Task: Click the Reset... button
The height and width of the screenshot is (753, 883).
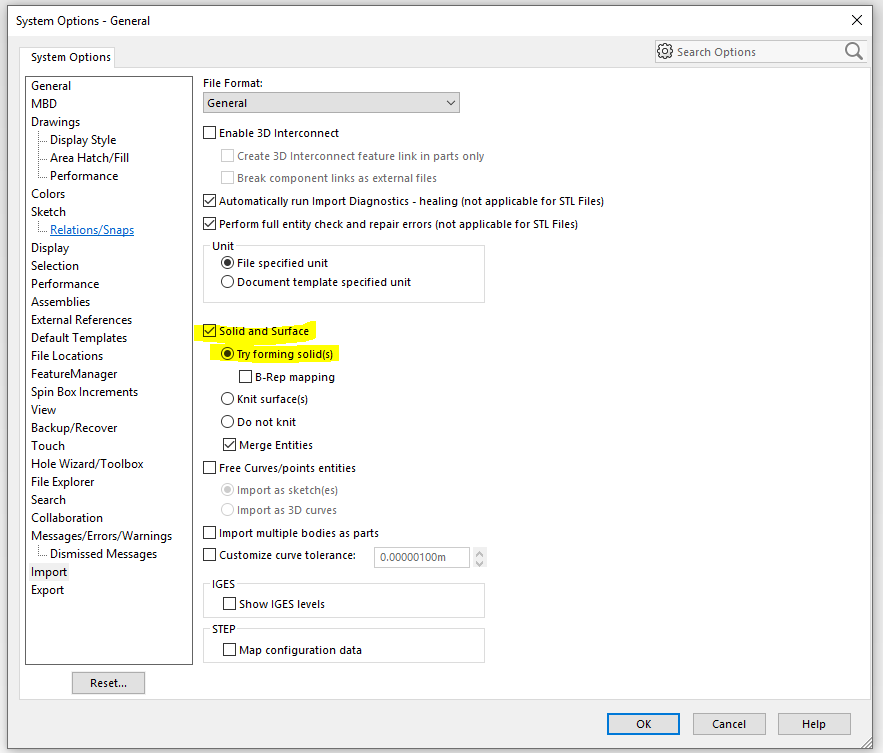Action: click(108, 683)
